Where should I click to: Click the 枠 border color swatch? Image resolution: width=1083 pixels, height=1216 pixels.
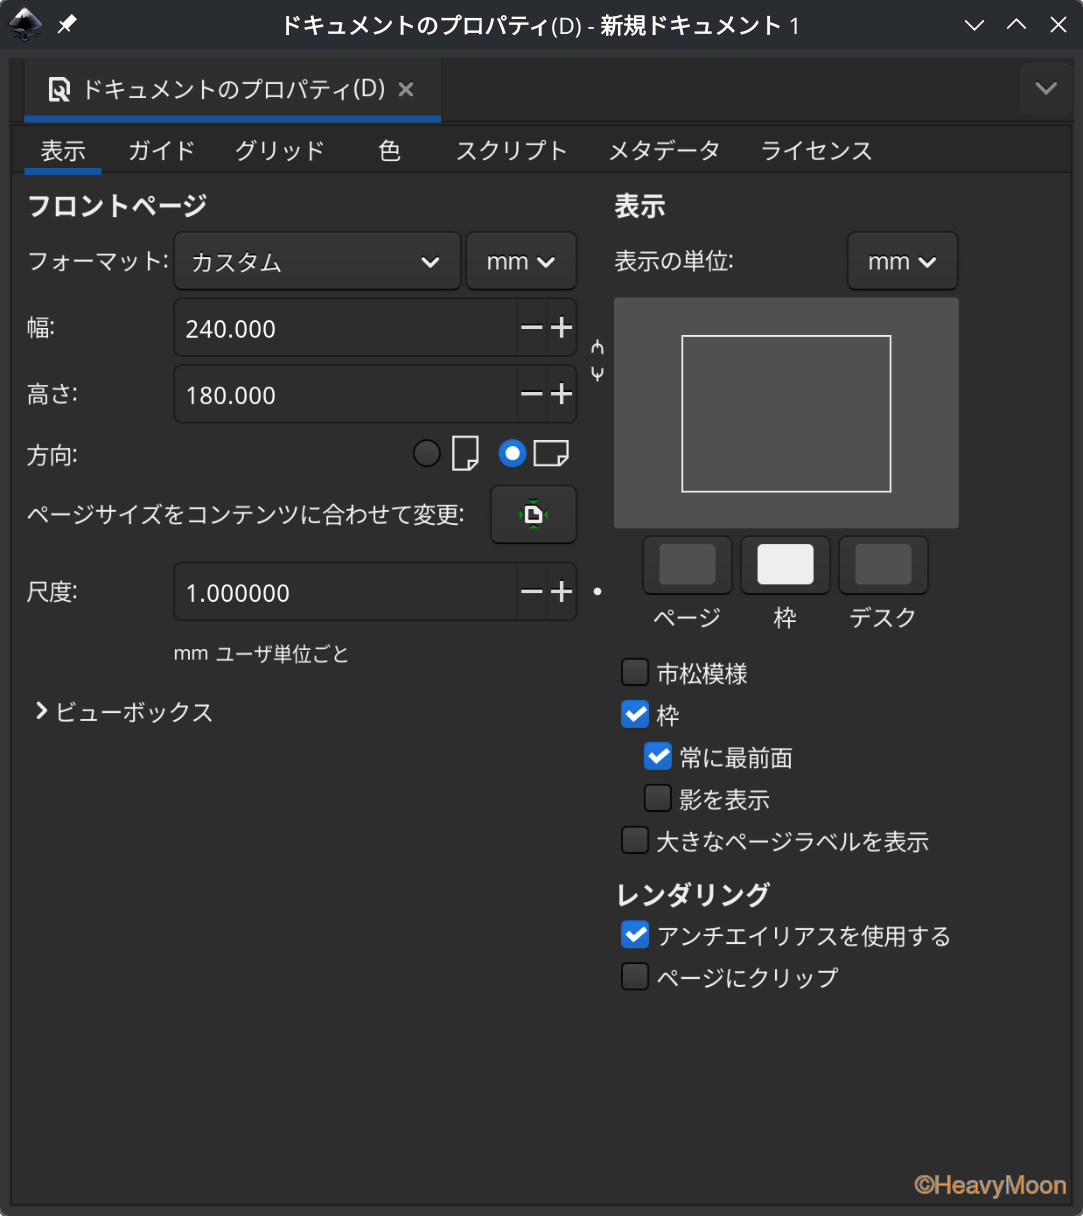tap(785, 565)
